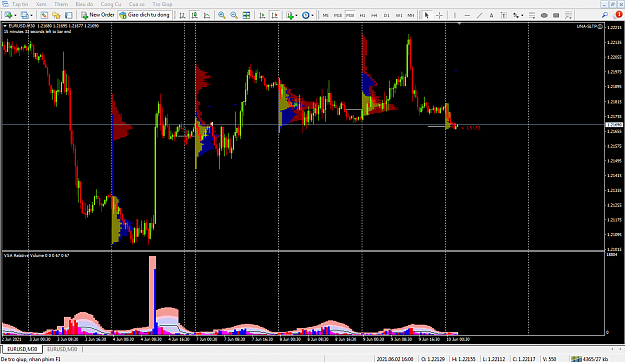Expand the New Chart dropdown arrow
Viewport: 625px width, 362px height.
[15, 15]
